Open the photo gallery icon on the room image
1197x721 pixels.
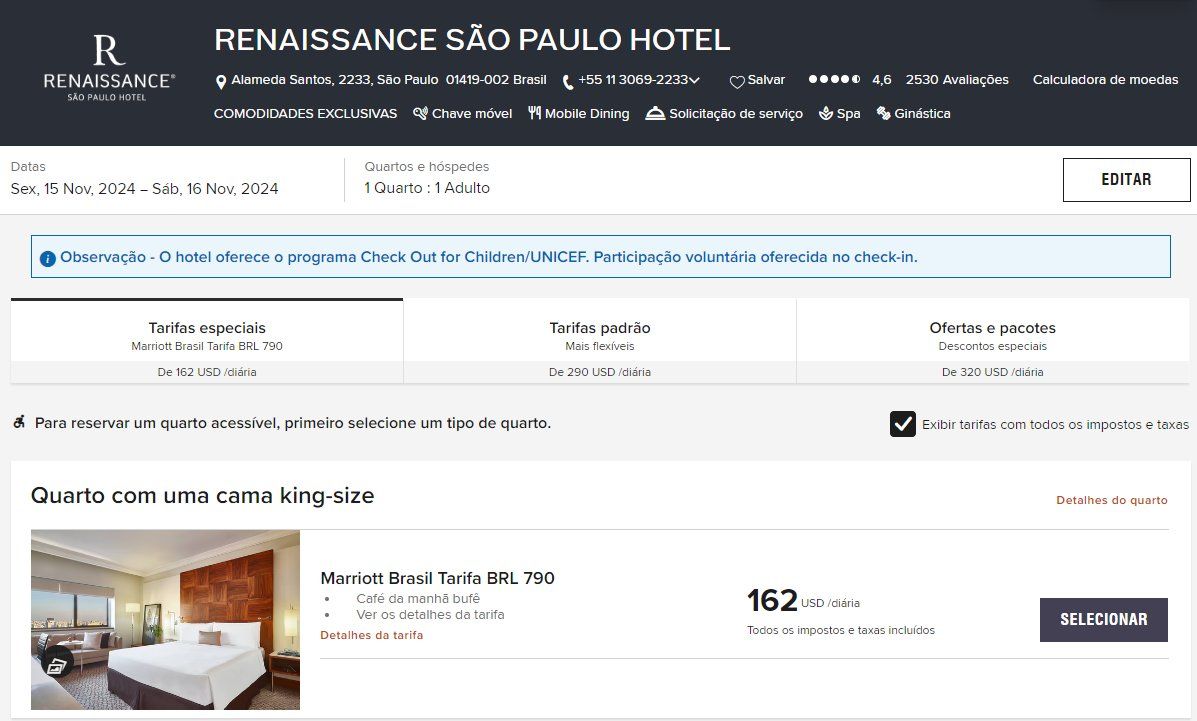[58, 663]
